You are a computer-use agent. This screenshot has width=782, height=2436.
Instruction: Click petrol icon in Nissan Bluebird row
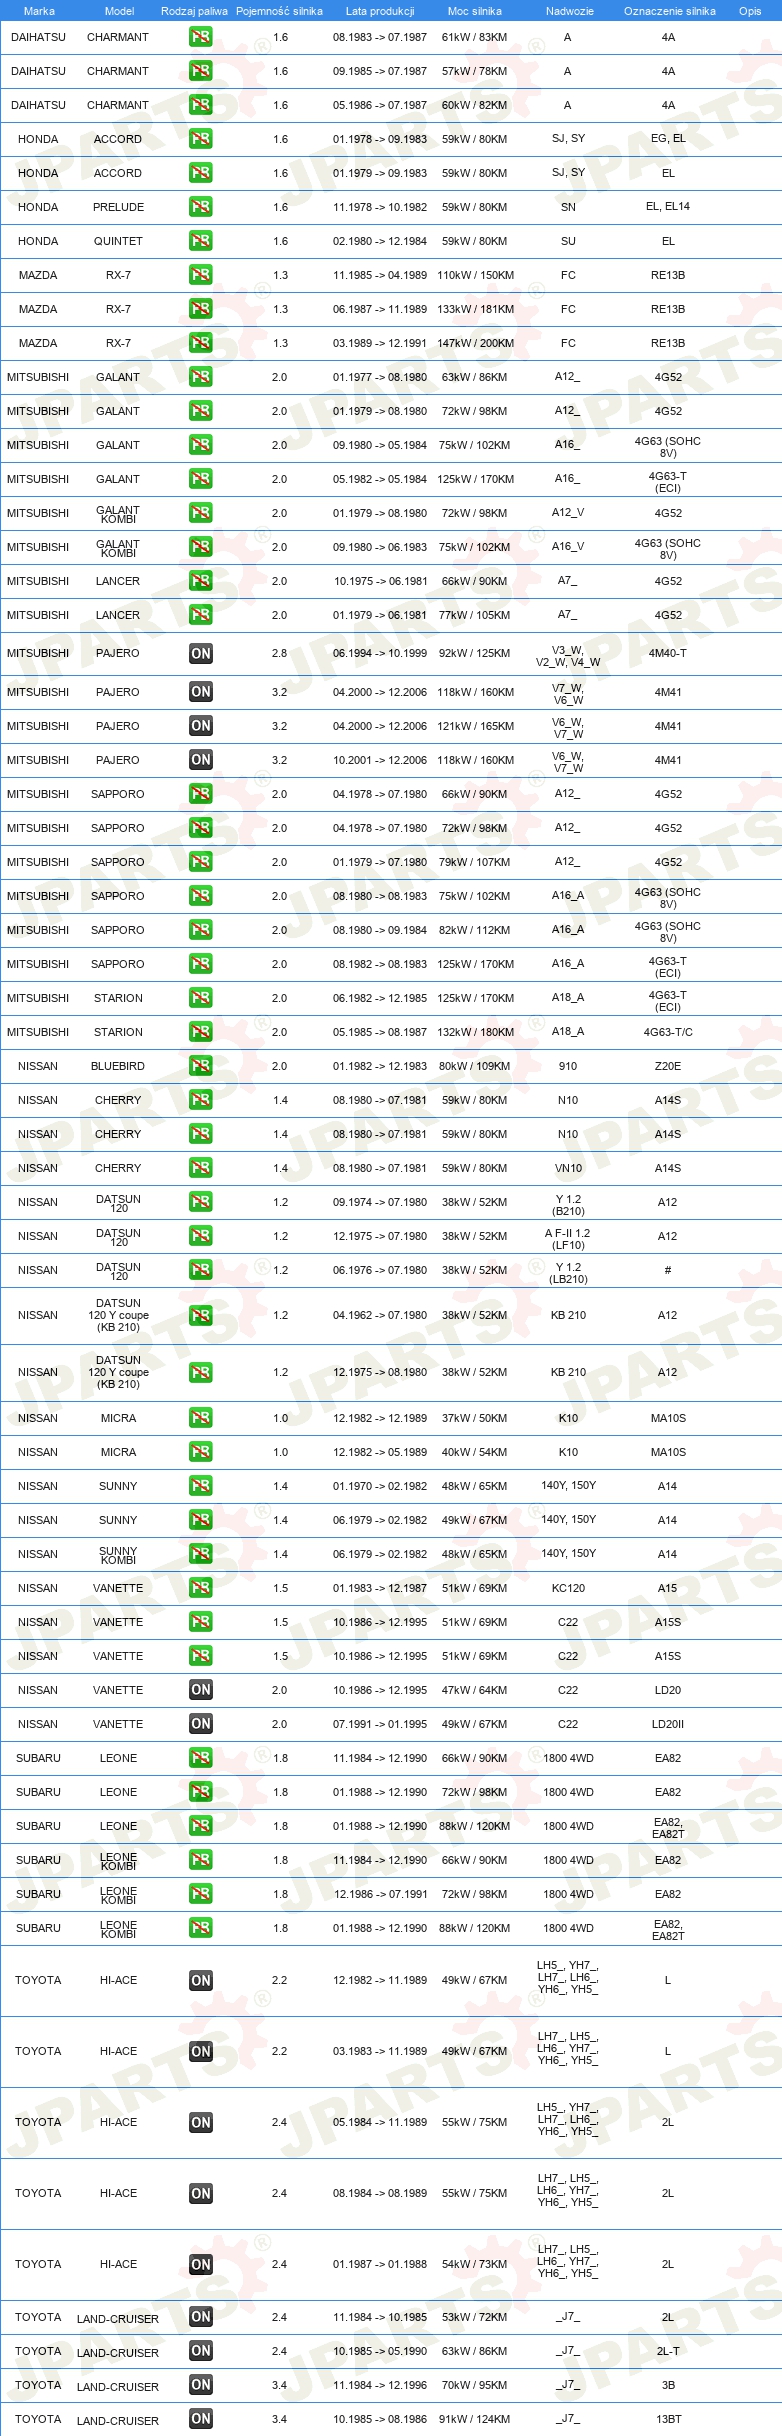click(201, 1066)
